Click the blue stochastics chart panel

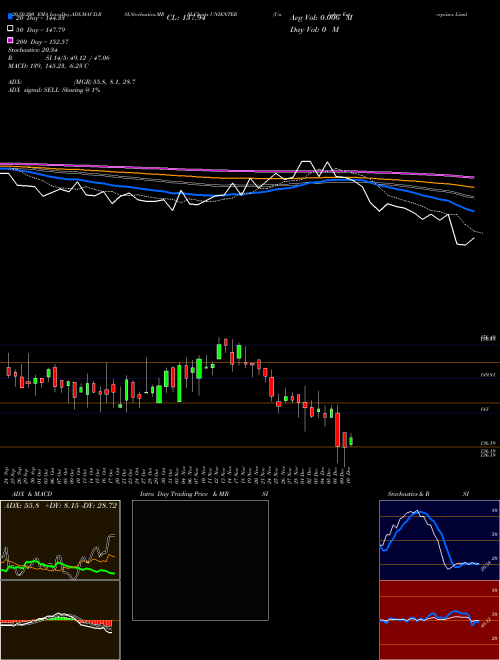(x=439, y=540)
